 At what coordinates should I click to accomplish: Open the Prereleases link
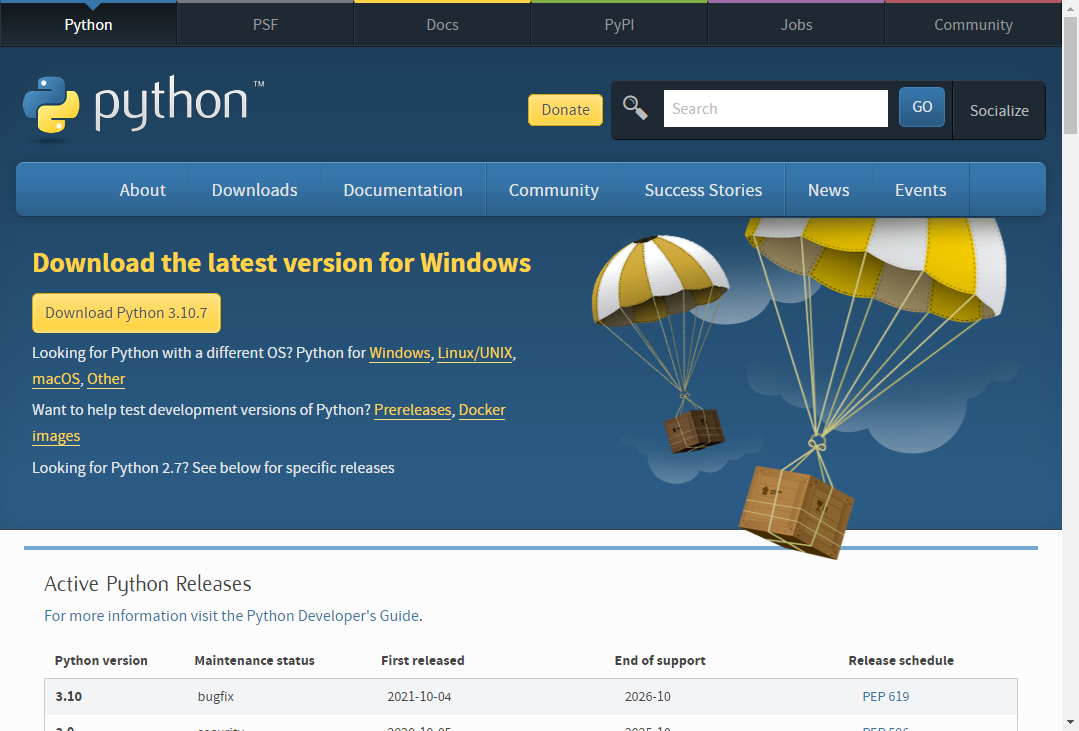click(413, 410)
